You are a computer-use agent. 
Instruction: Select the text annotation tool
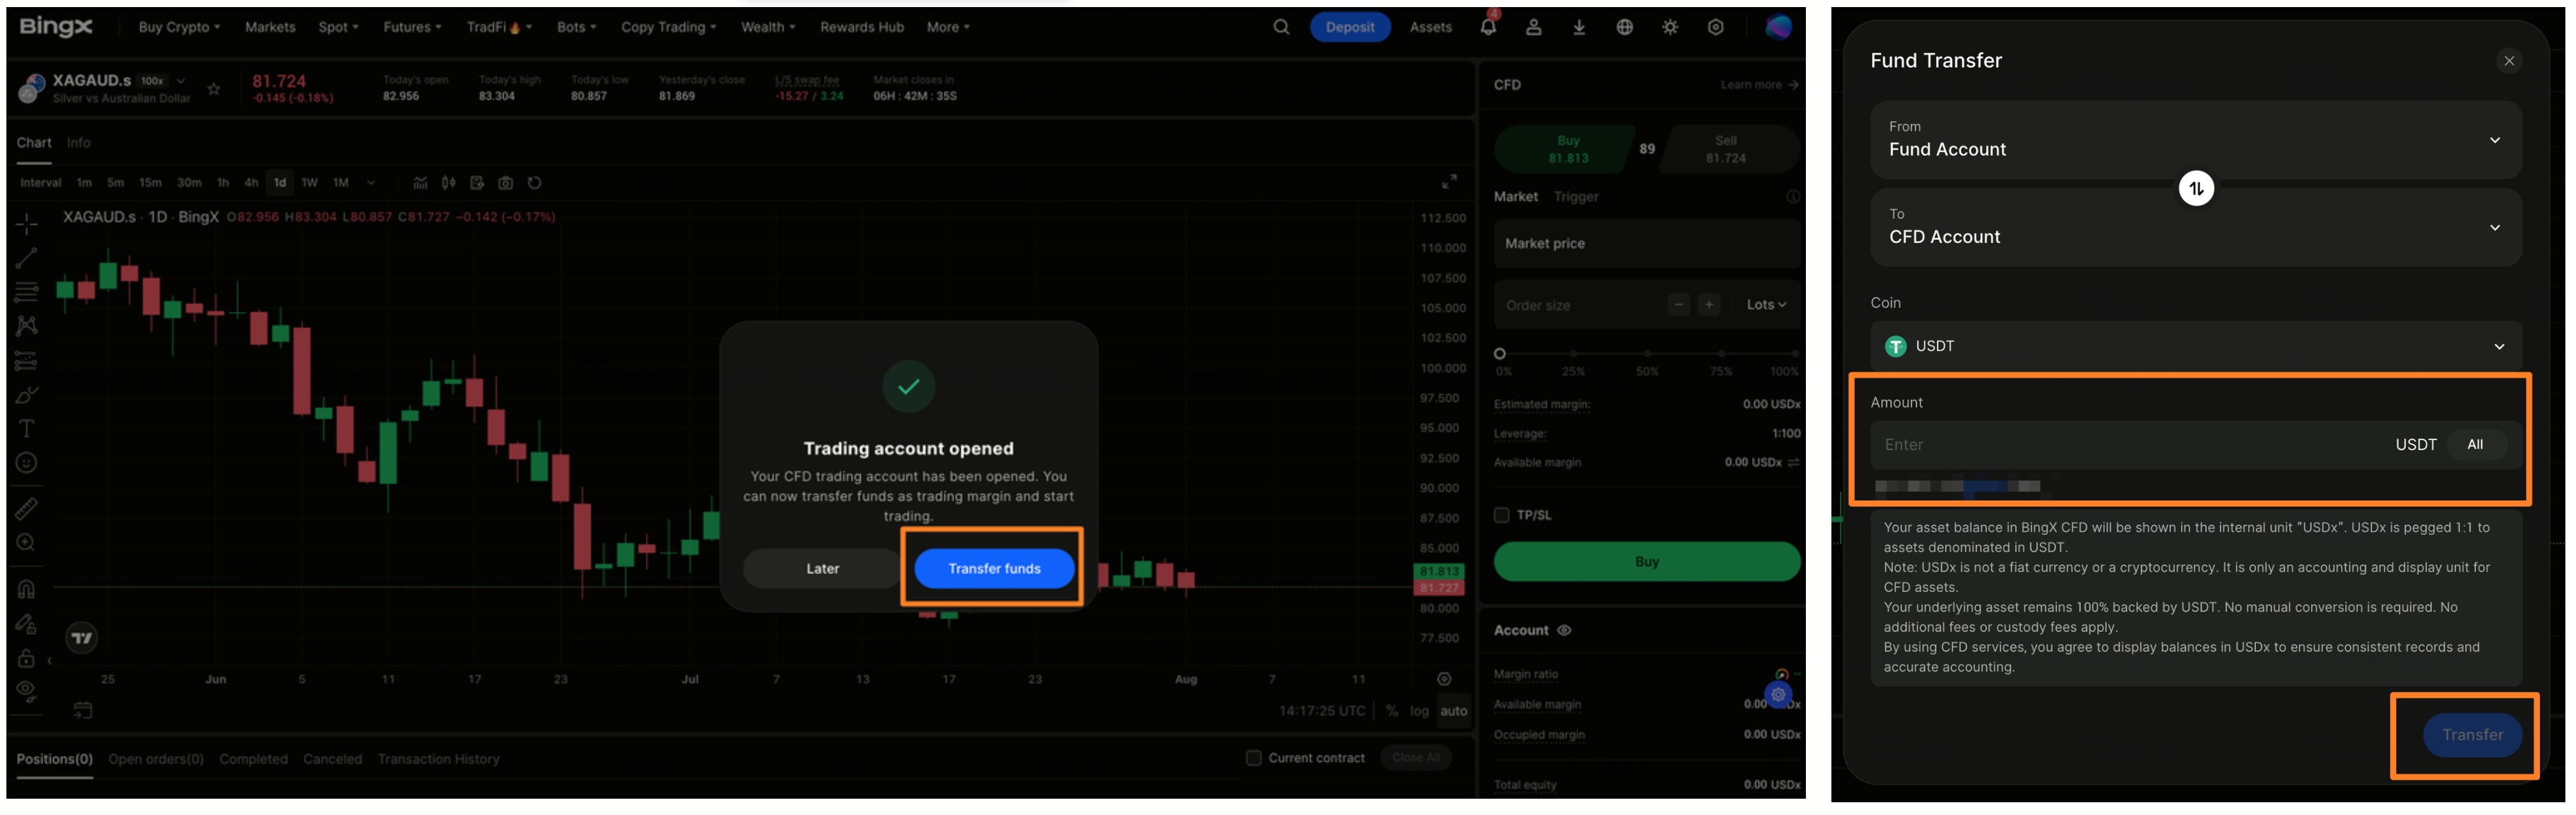27,429
